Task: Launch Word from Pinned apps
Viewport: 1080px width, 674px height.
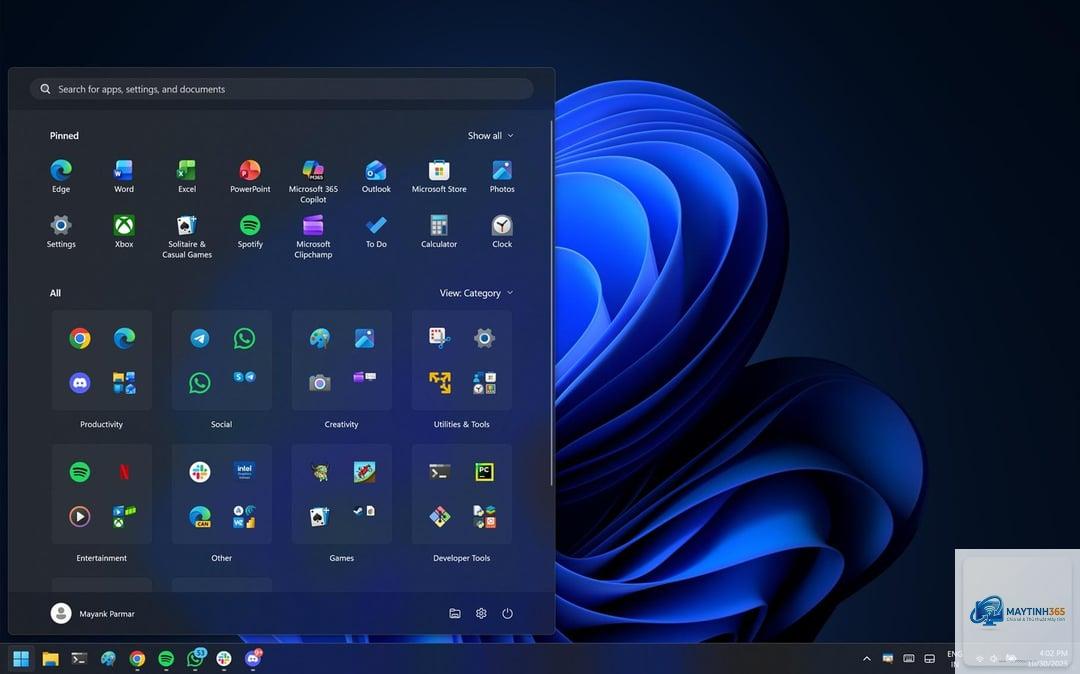Action: tap(124, 176)
